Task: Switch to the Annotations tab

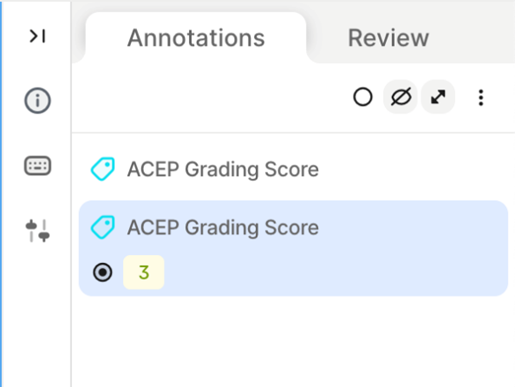Action: point(196,38)
